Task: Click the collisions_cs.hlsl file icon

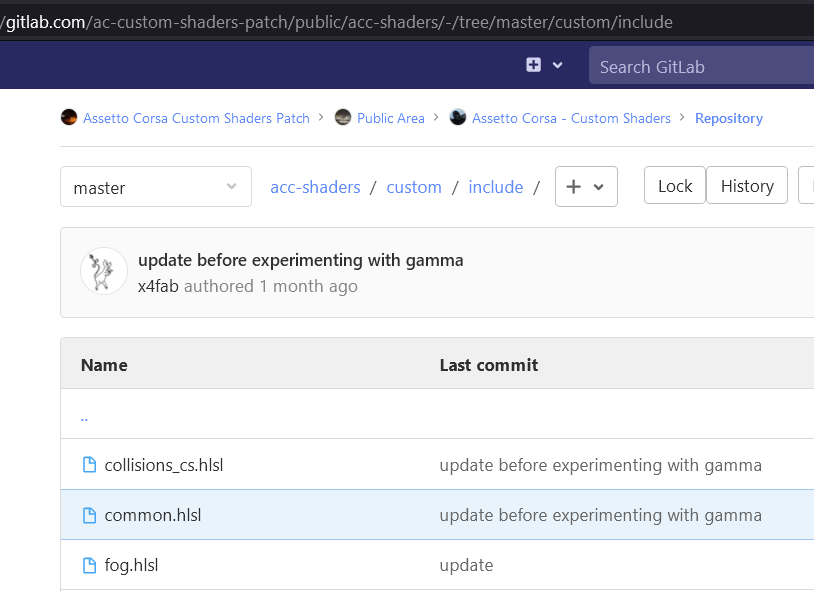Action: 89,465
